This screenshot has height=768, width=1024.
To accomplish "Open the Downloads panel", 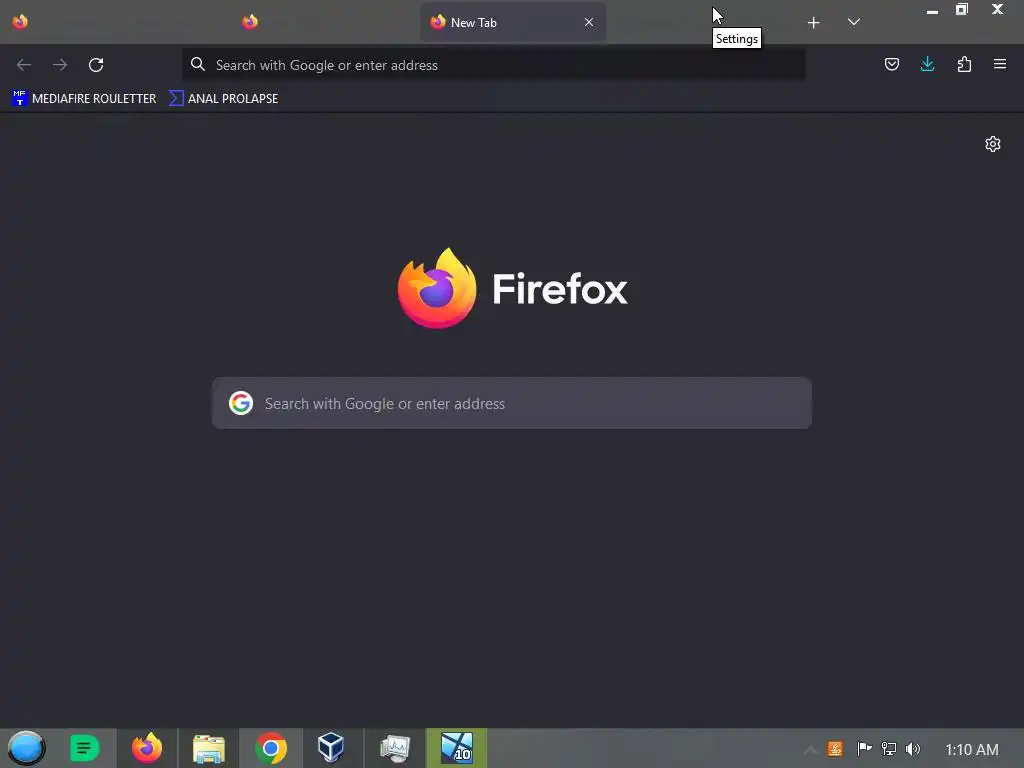I will pyautogui.click(x=927, y=64).
